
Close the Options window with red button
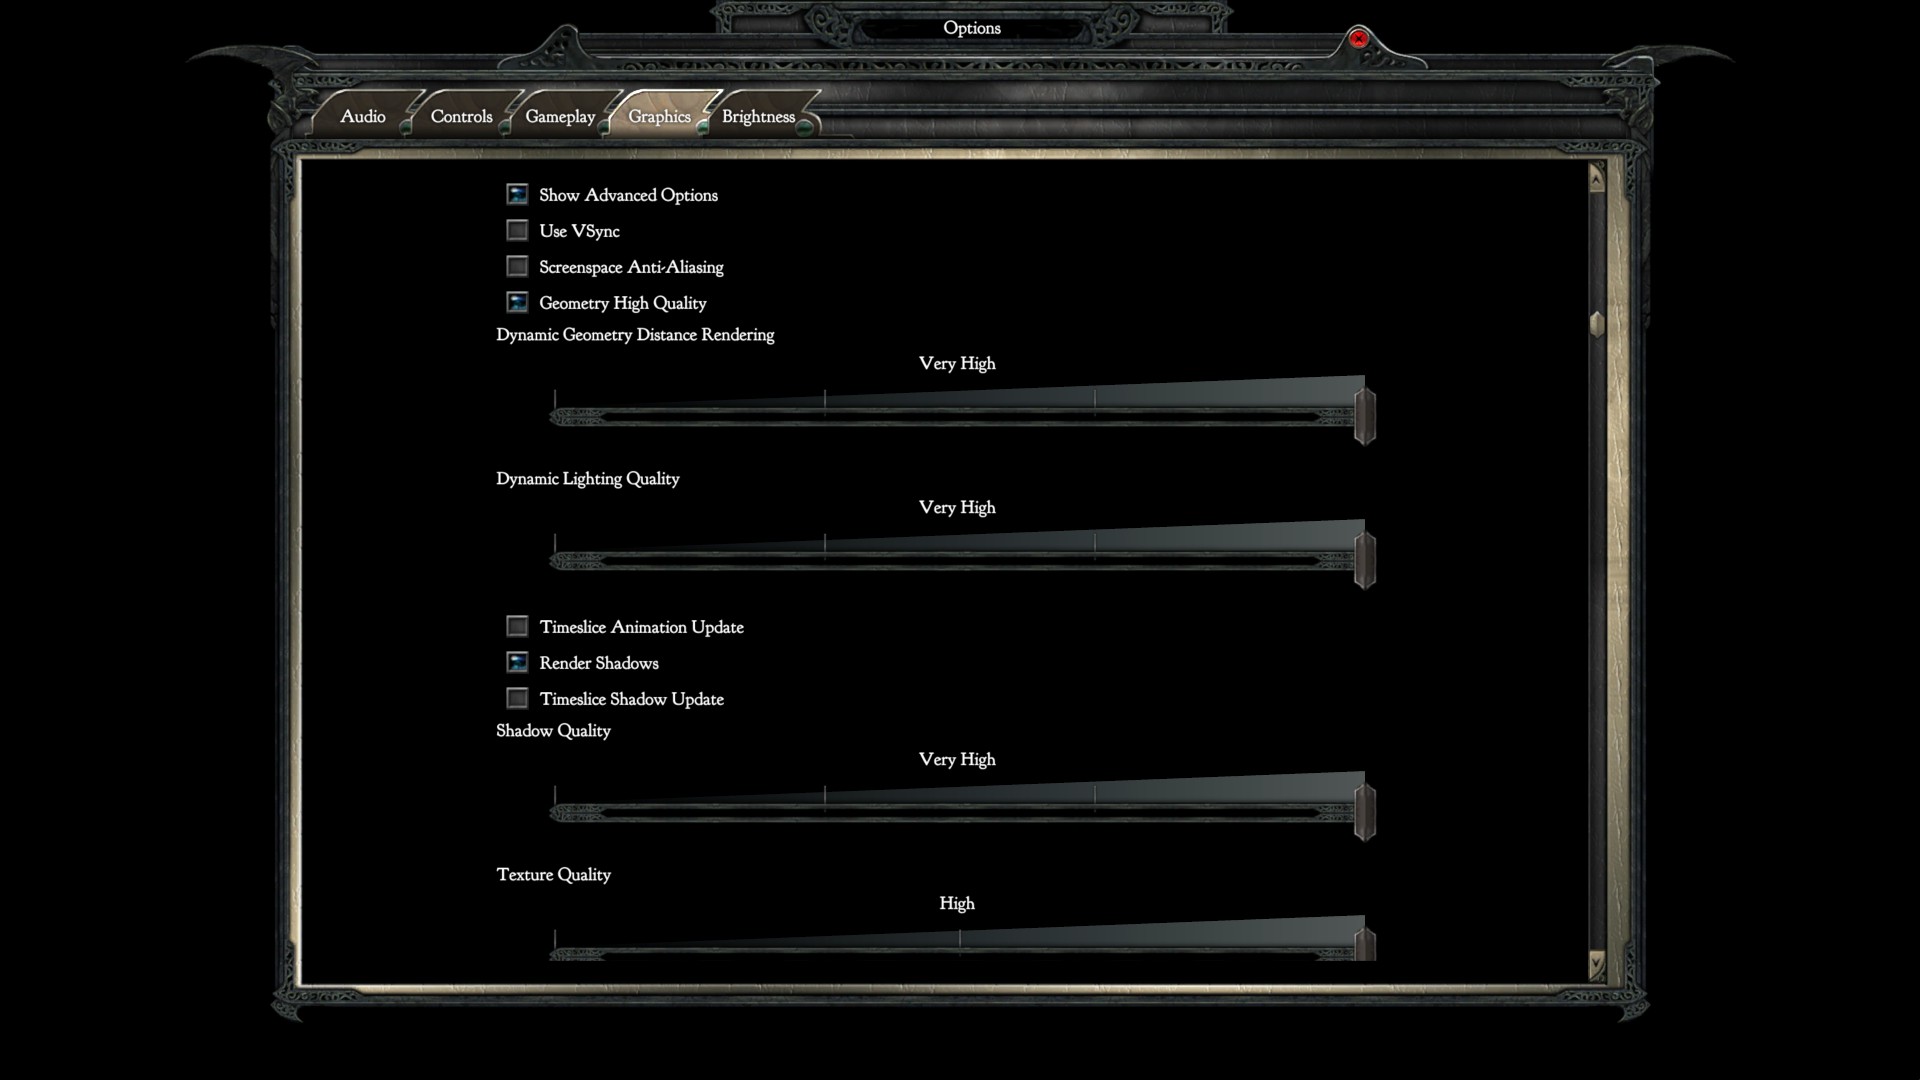tap(1358, 39)
